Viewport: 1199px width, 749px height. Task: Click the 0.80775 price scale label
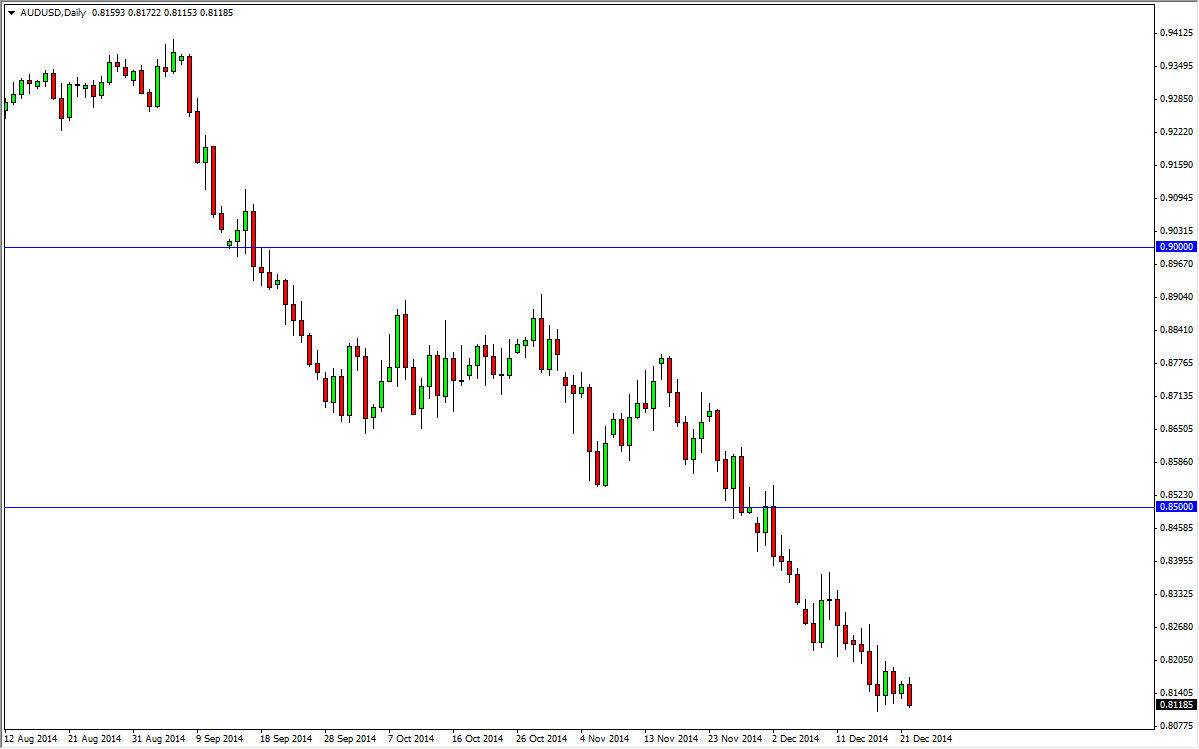[1177, 727]
